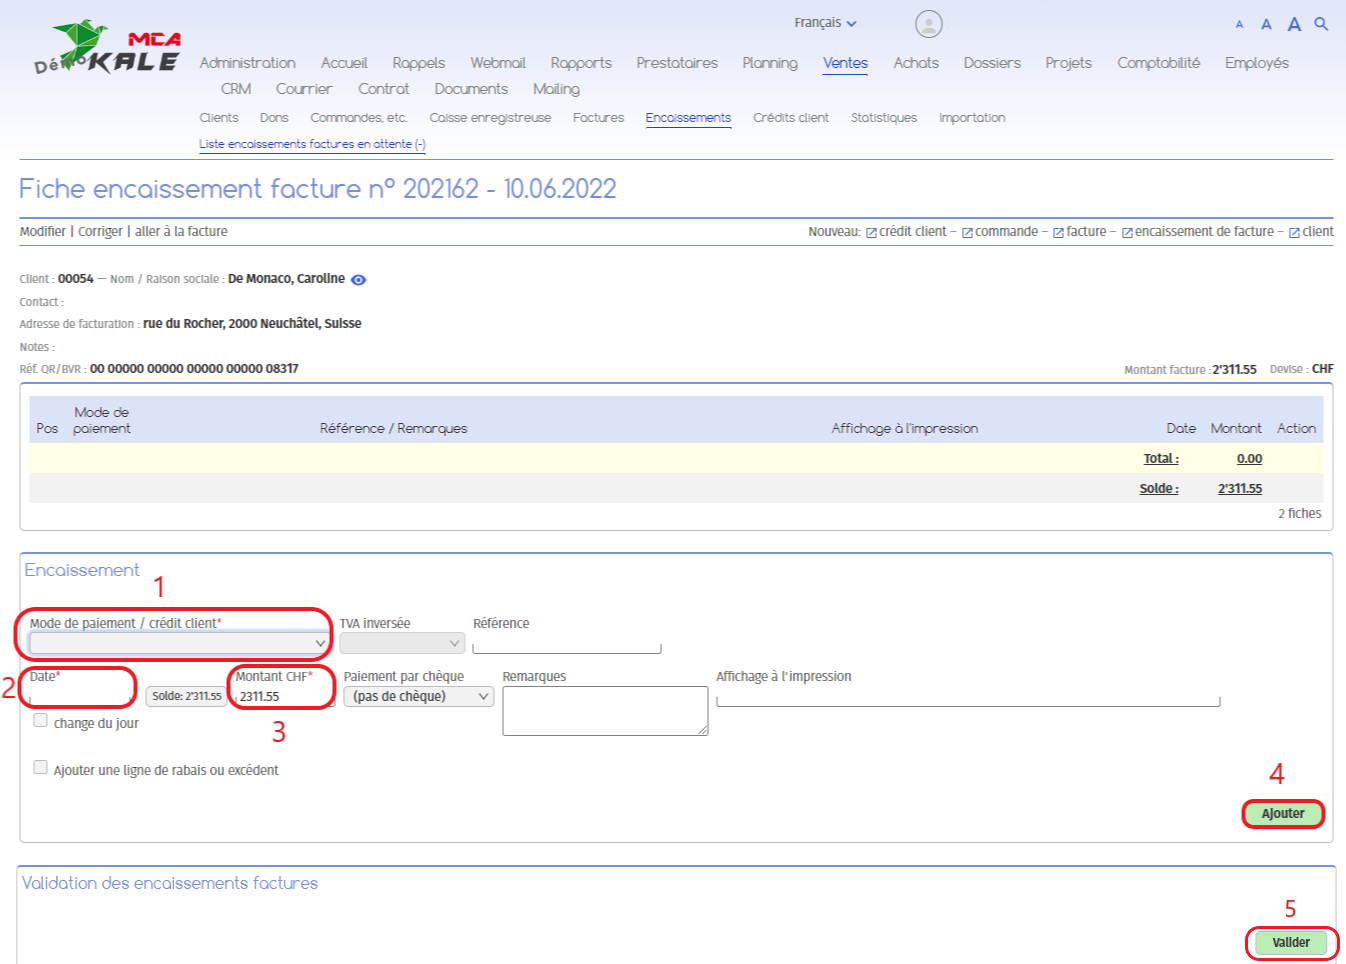Switch to the Factures submenu tab
Image resolution: width=1346 pixels, height=964 pixels.
(x=598, y=118)
